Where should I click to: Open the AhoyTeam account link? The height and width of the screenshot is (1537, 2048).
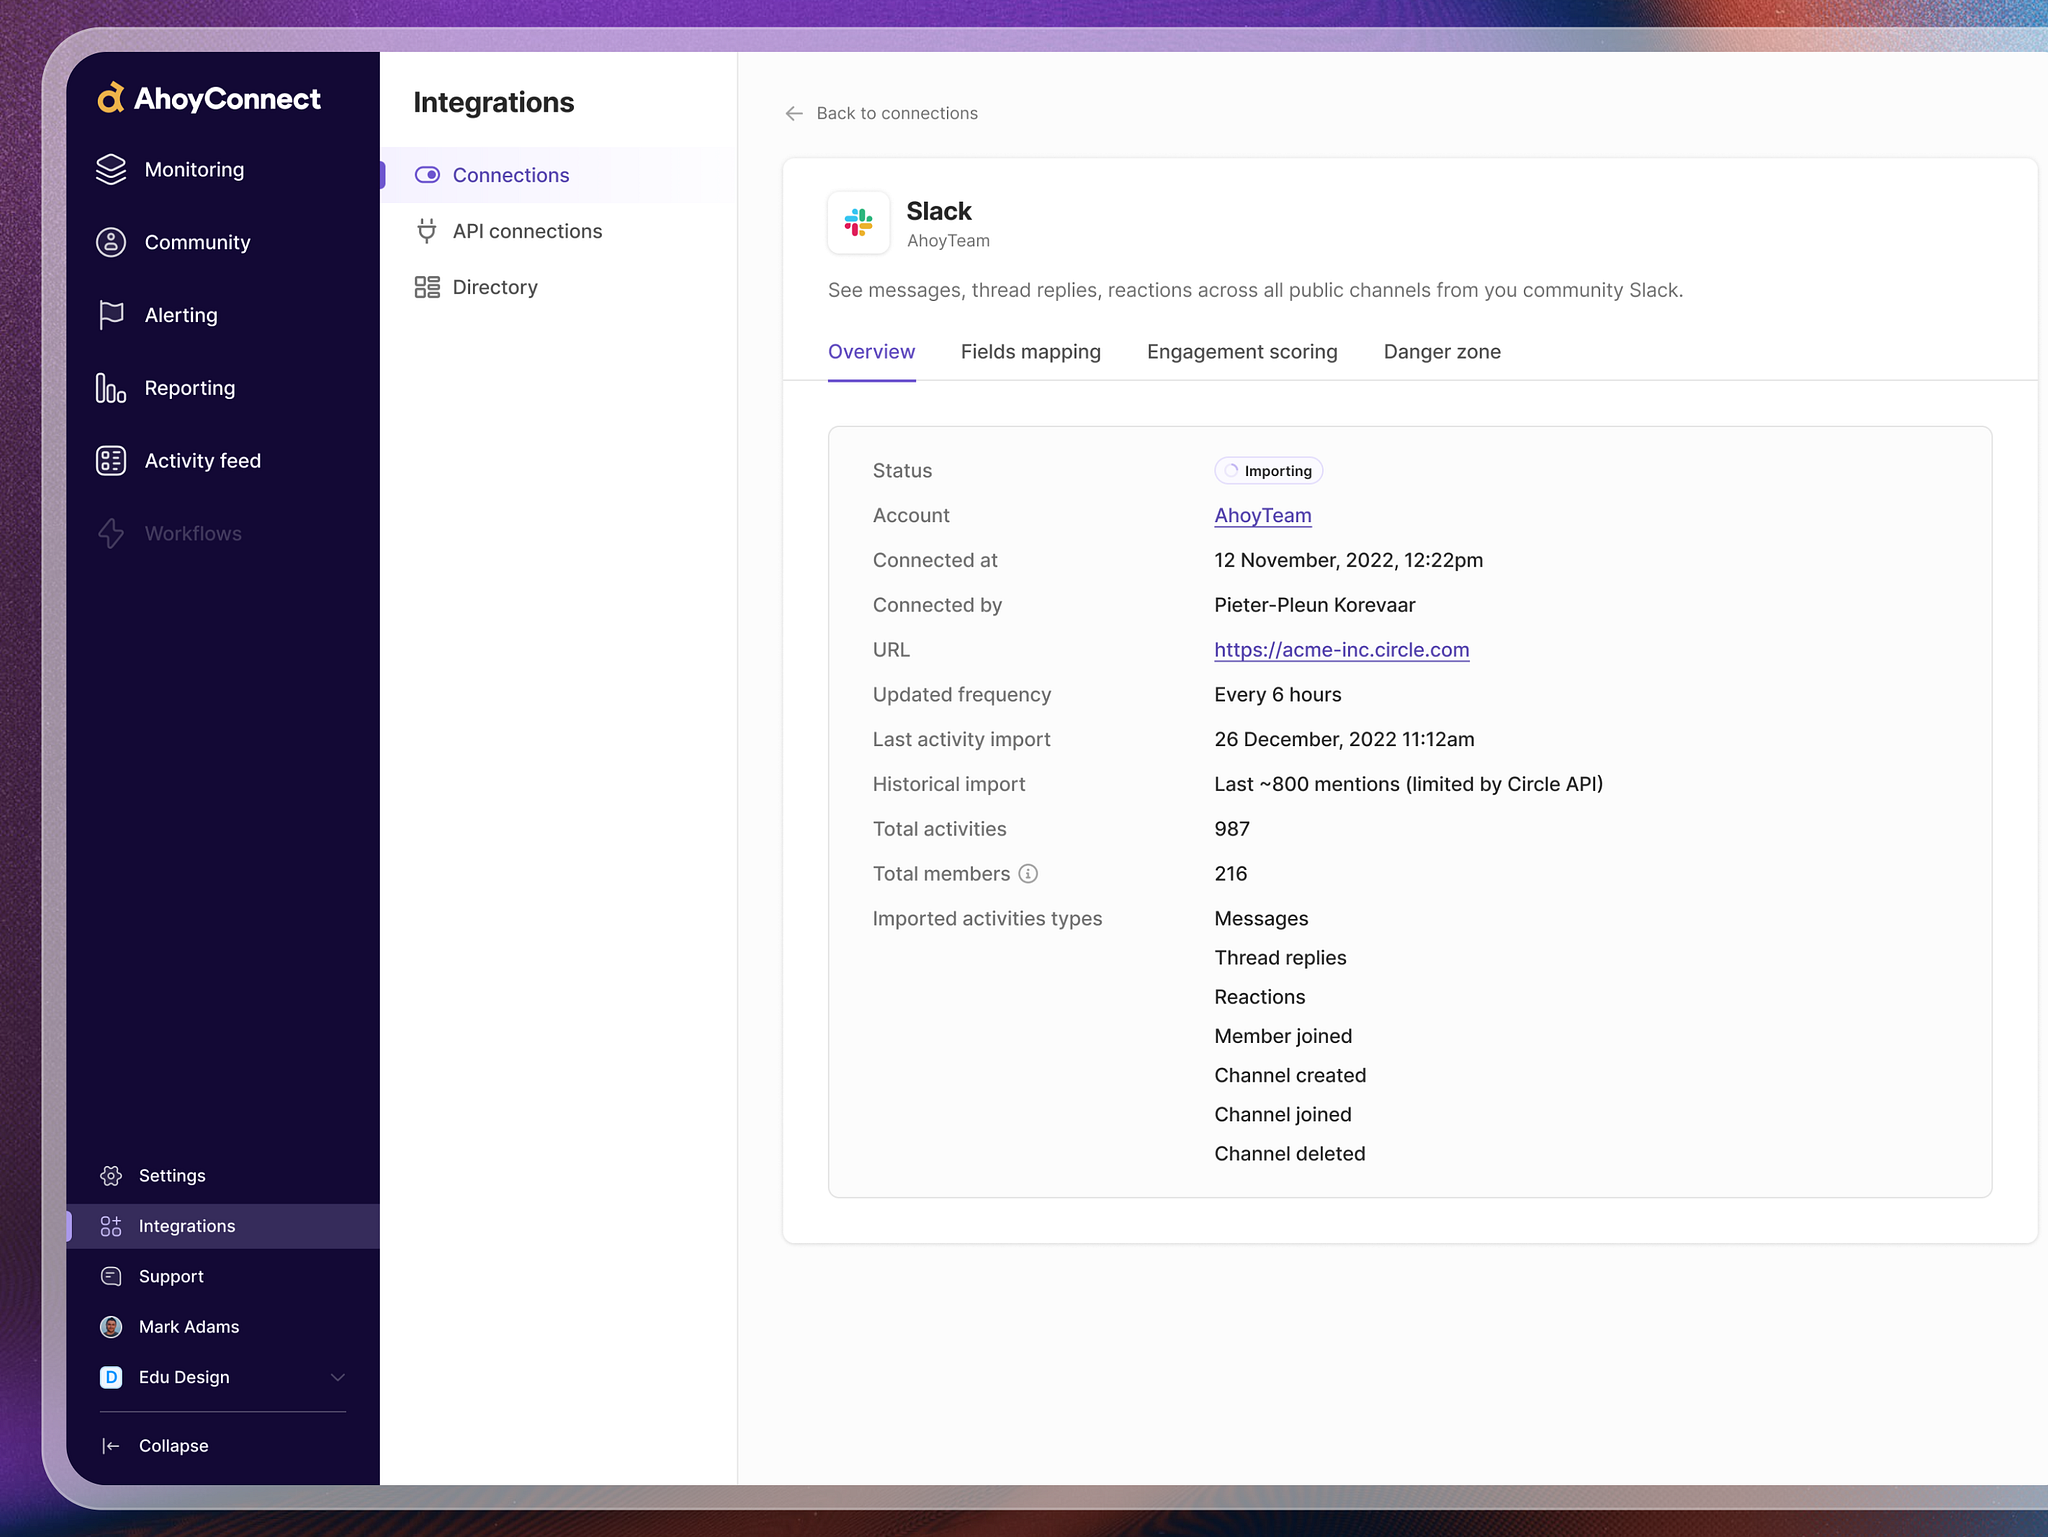pyautogui.click(x=1263, y=515)
